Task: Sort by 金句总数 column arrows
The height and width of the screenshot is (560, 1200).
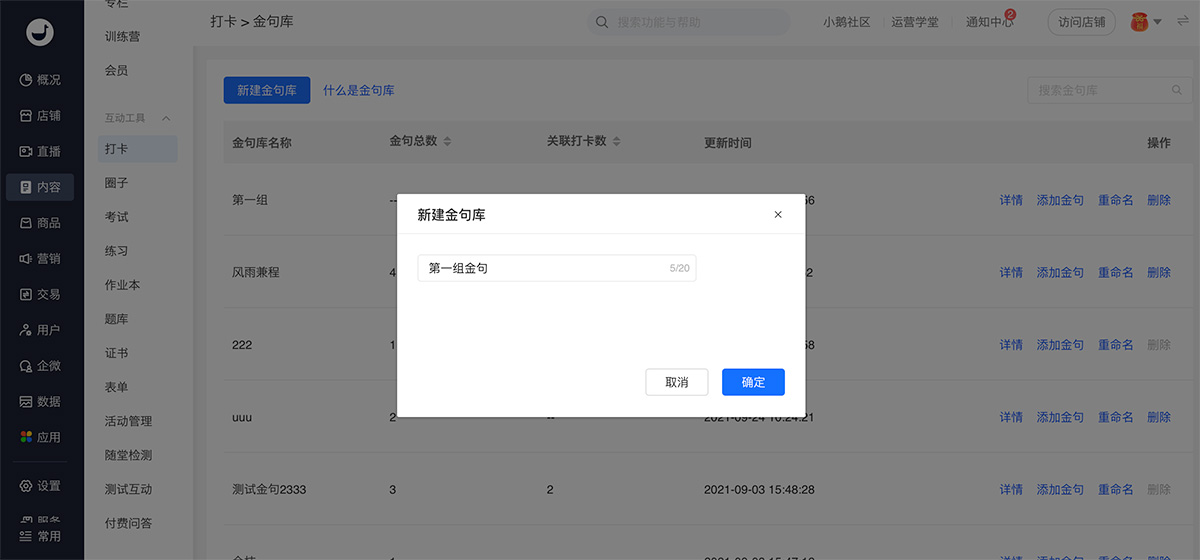Action: pos(447,142)
